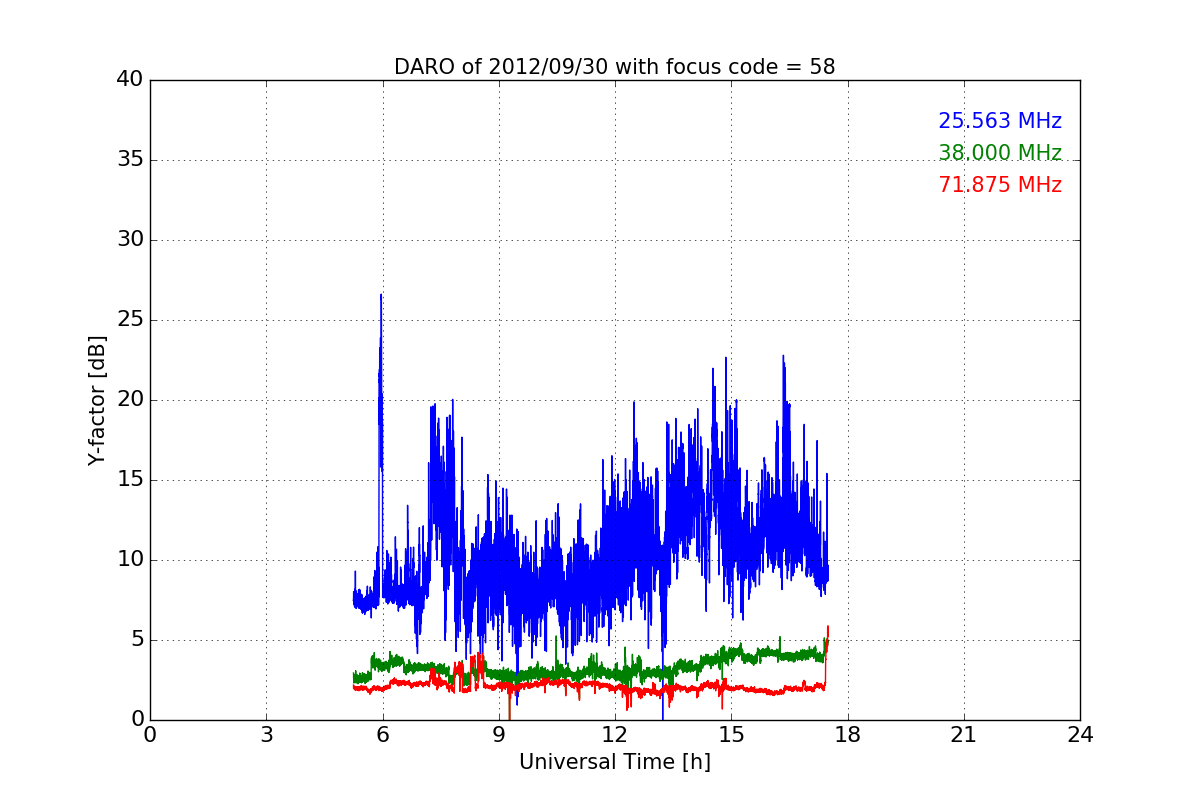
Task: Select the green 38.000 MHz legend label
Action: click(1000, 153)
